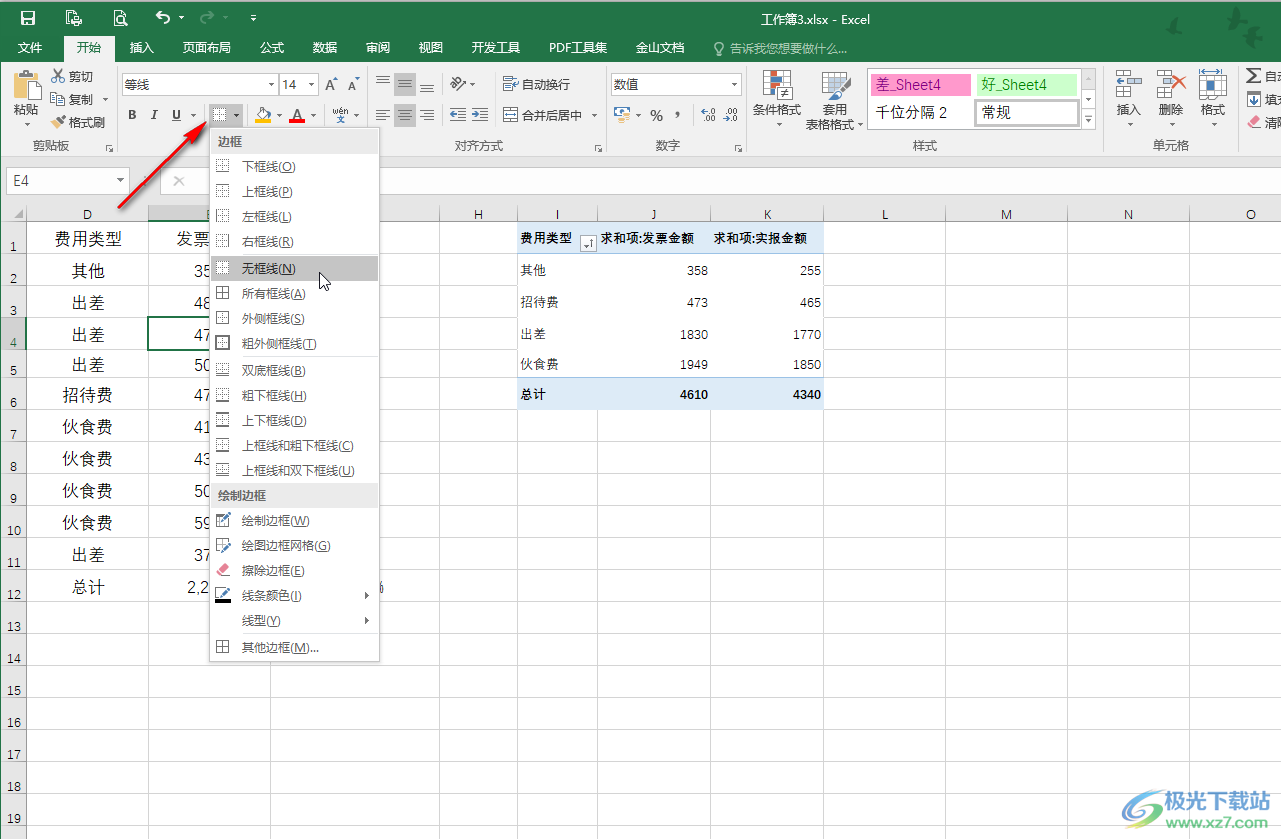Click the red font color A icon
This screenshot has height=839, width=1281.
coord(297,115)
